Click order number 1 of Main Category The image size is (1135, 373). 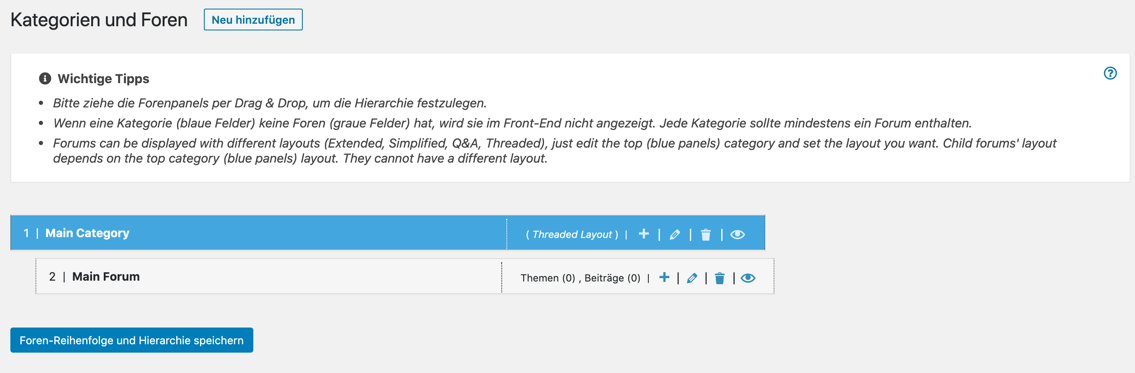click(27, 233)
